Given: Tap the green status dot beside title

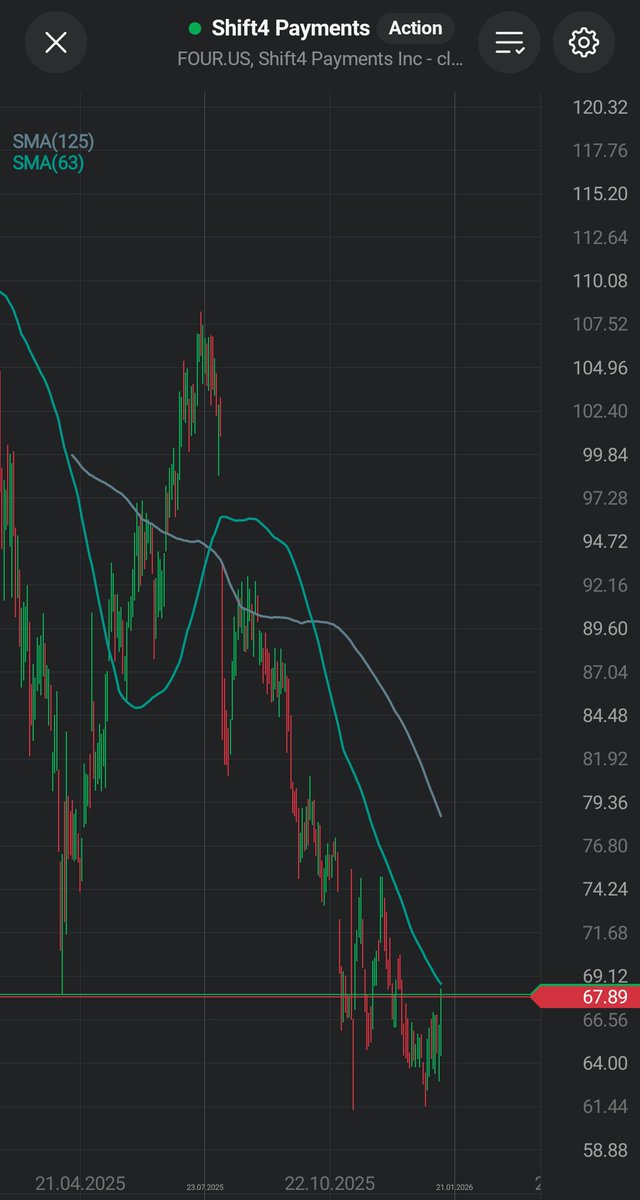Looking at the screenshot, I should 195,29.
